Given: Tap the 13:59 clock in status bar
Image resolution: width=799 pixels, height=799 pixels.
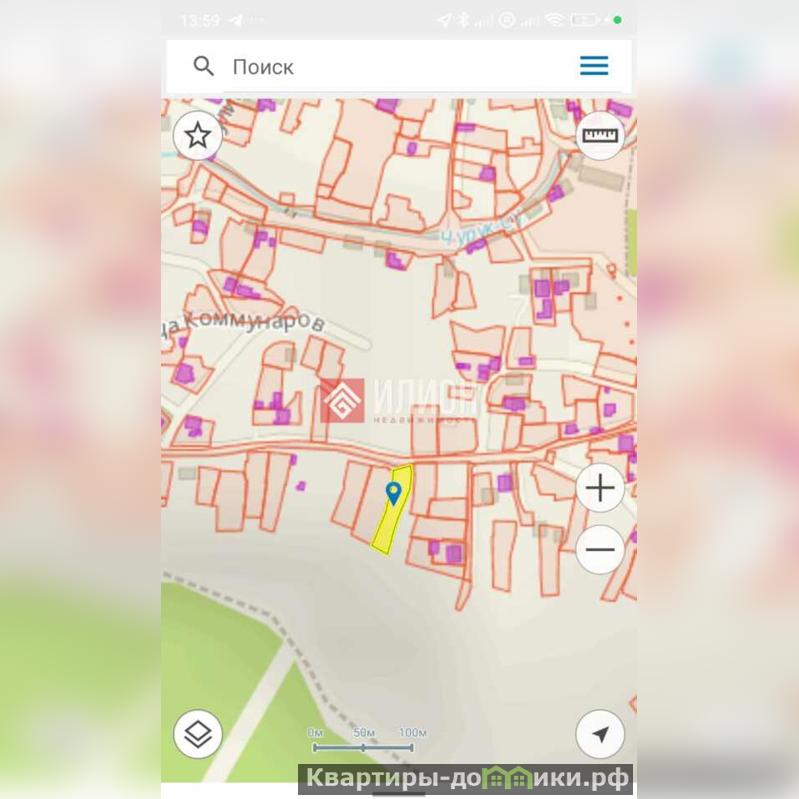Looking at the screenshot, I should [200, 20].
